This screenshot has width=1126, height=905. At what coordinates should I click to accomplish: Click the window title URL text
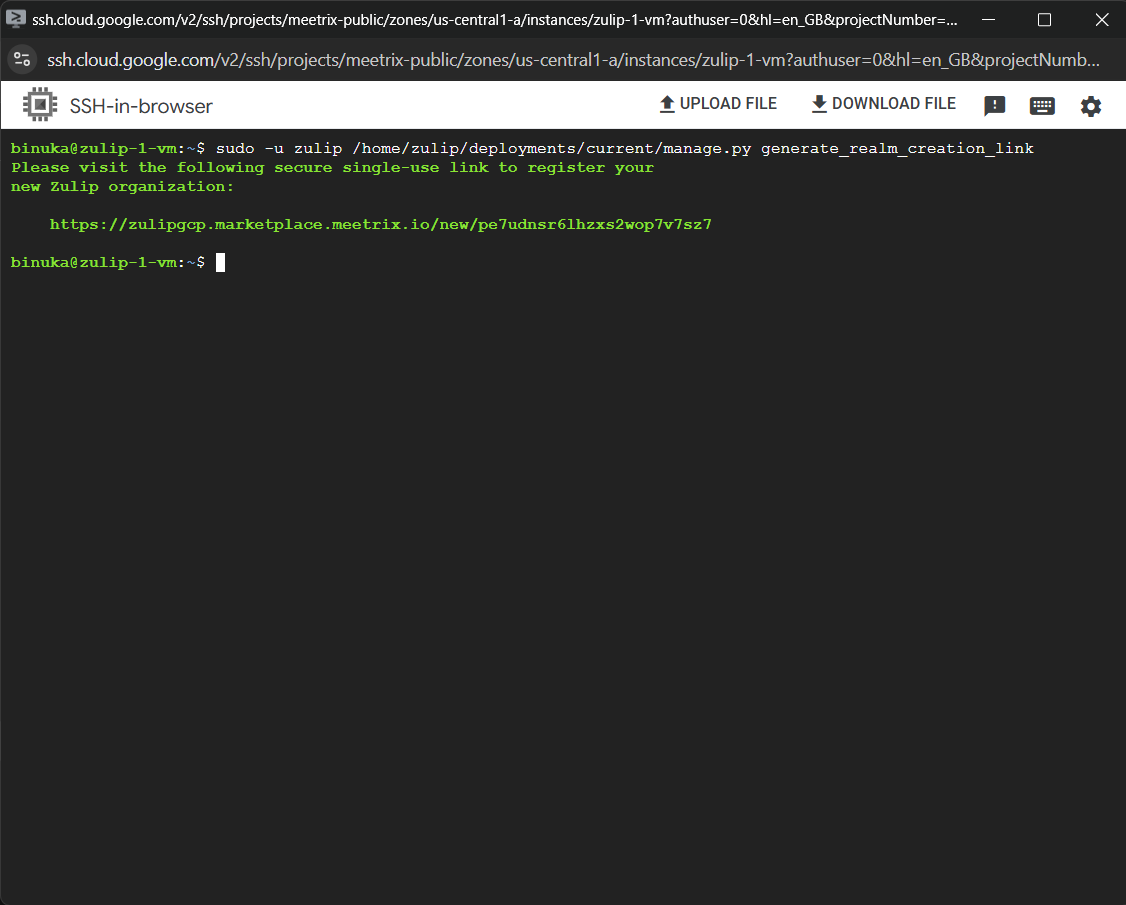(495, 19)
